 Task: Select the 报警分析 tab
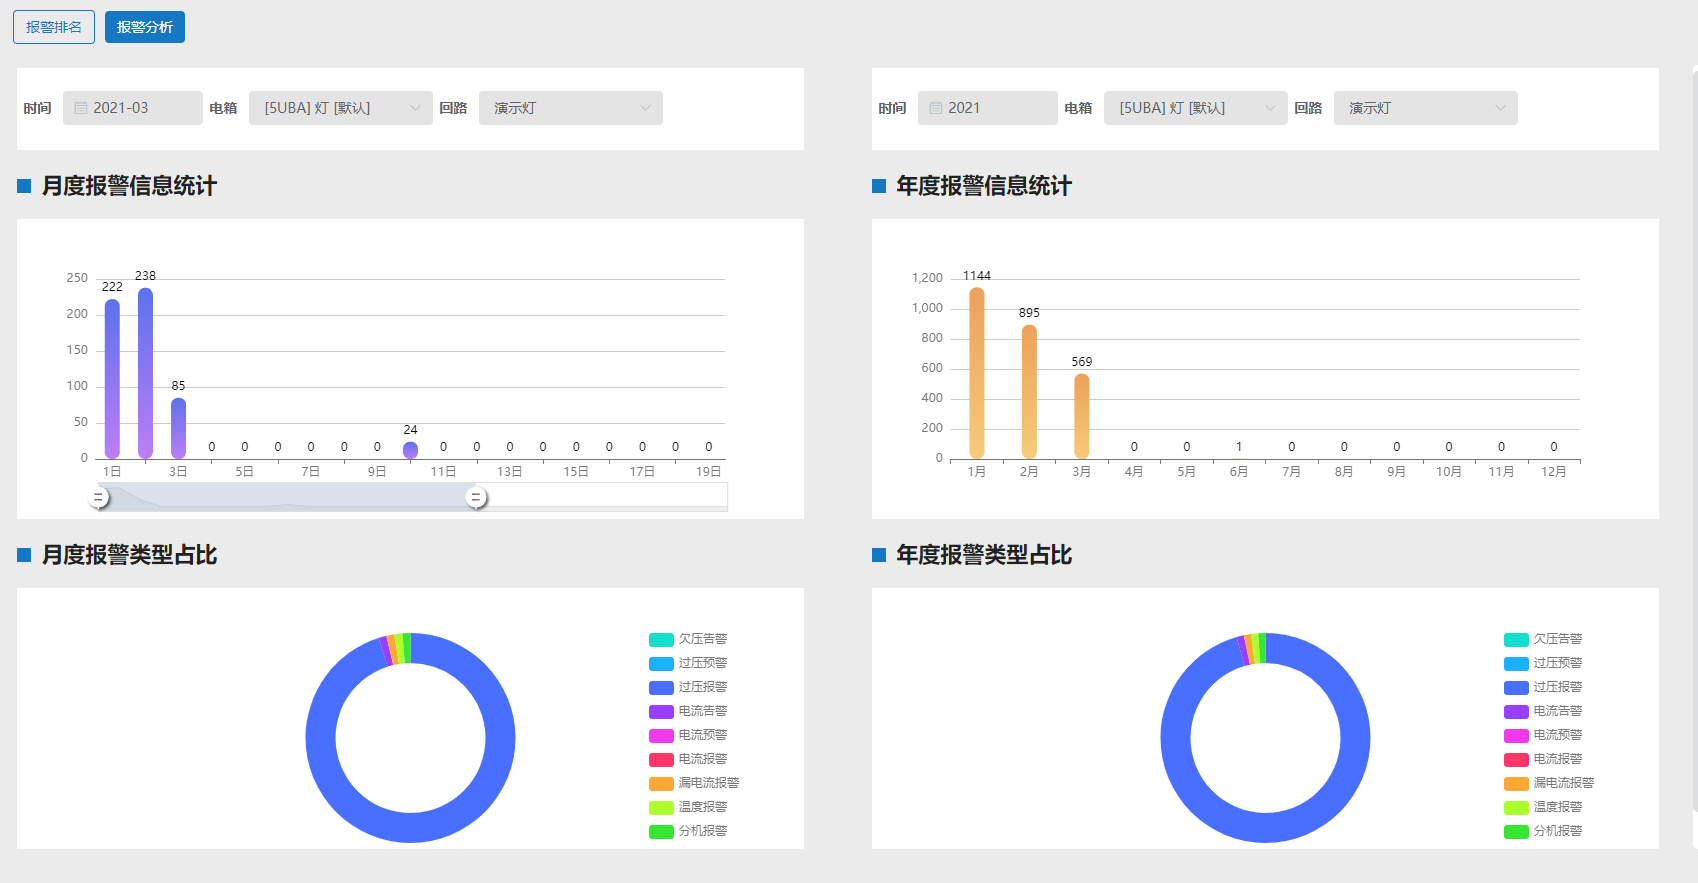click(x=144, y=27)
